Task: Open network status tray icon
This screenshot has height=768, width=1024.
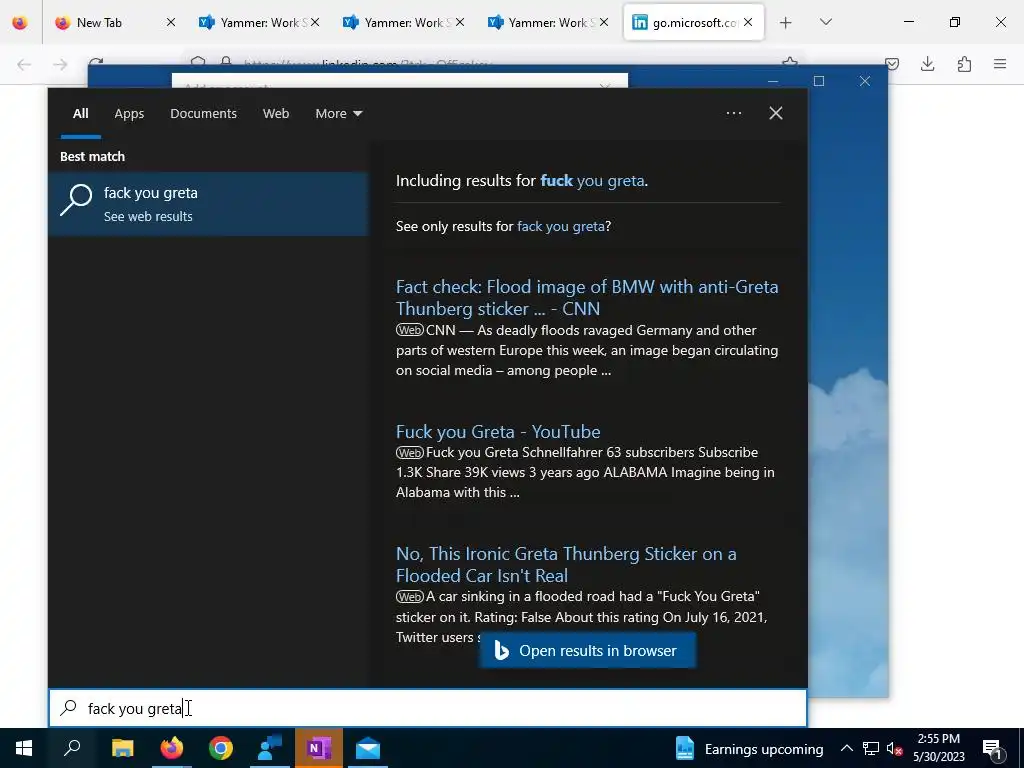Action: [871, 748]
